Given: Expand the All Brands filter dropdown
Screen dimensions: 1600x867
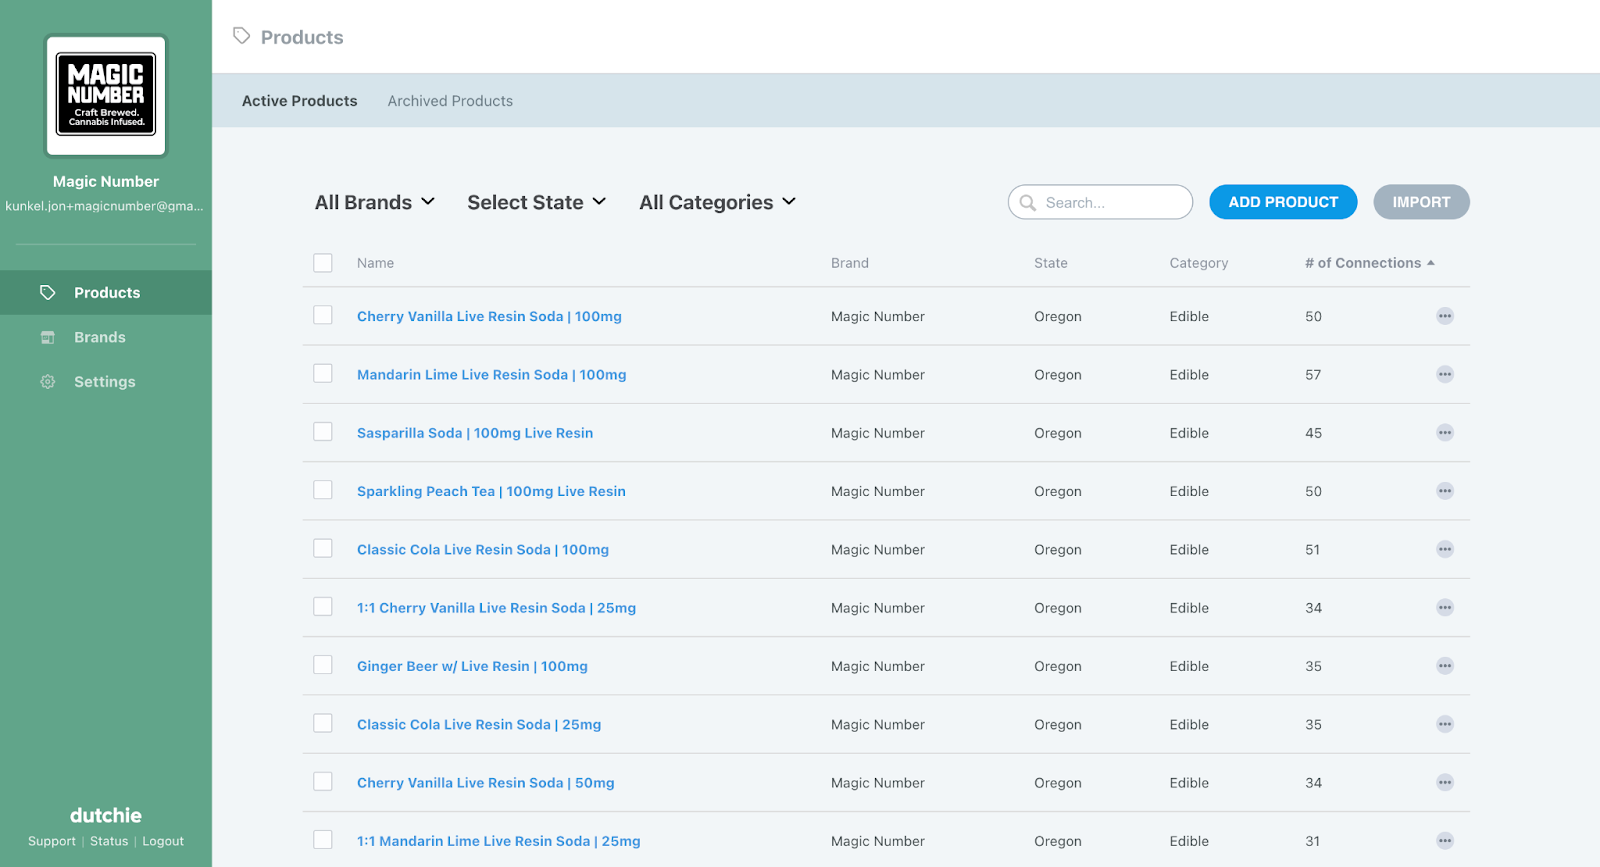Looking at the screenshot, I should pyautogui.click(x=375, y=202).
